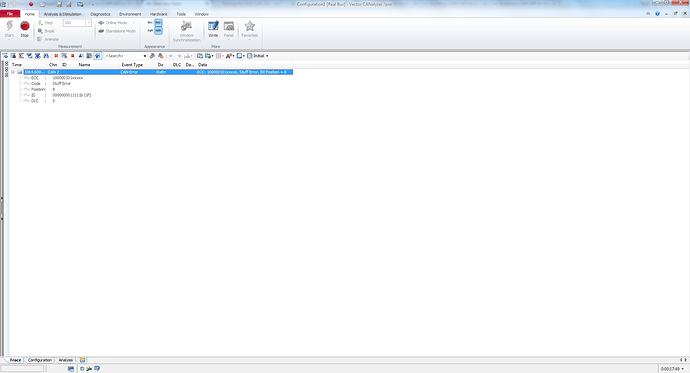This screenshot has height=373, width=690.
Task: Open the File menu button
Action: (10, 14)
